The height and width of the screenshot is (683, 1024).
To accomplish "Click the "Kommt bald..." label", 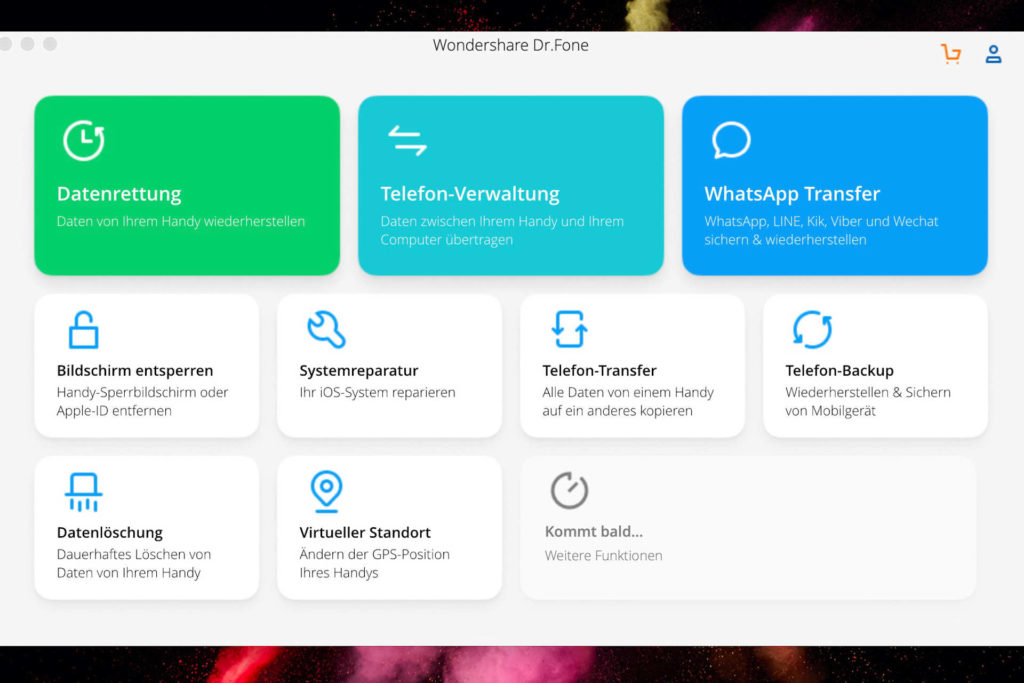I will (594, 532).
